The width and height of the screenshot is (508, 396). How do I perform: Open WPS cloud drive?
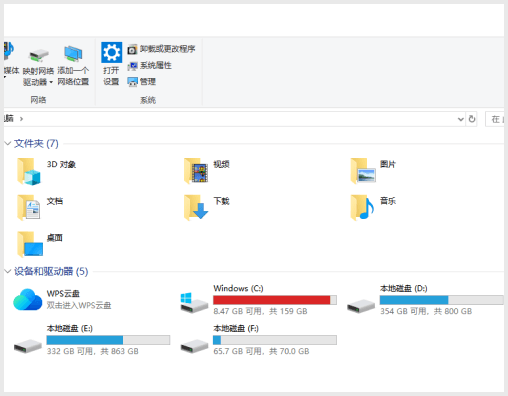pos(62,299)
